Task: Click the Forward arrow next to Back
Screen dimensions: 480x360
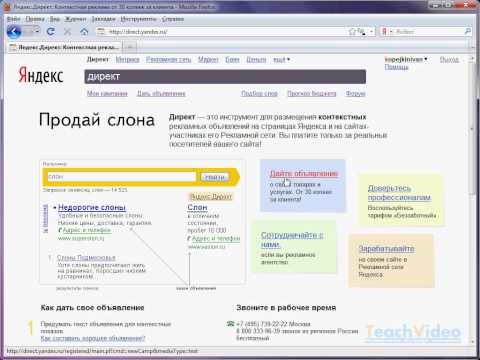Action: [29, 32]
